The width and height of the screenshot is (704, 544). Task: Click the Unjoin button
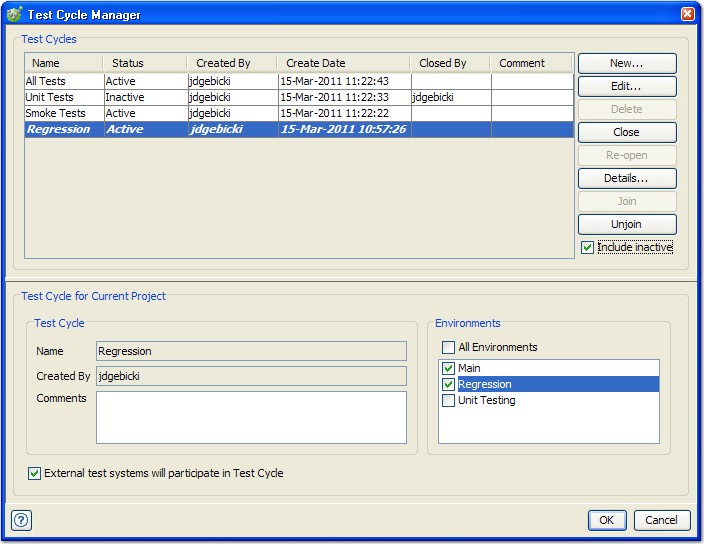click(626, 224)
